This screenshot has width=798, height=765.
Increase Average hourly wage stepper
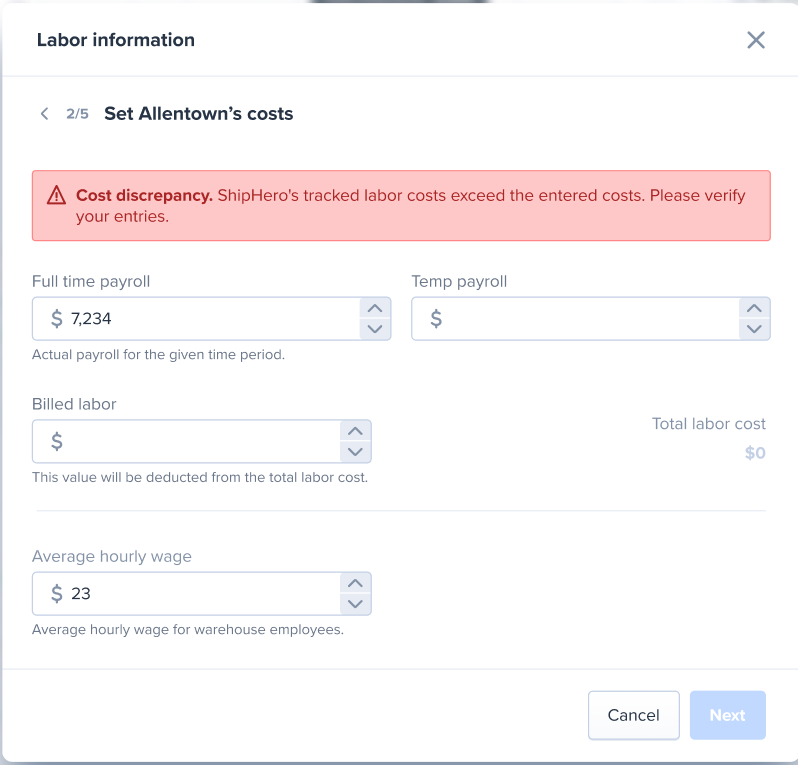coord(355,583)
